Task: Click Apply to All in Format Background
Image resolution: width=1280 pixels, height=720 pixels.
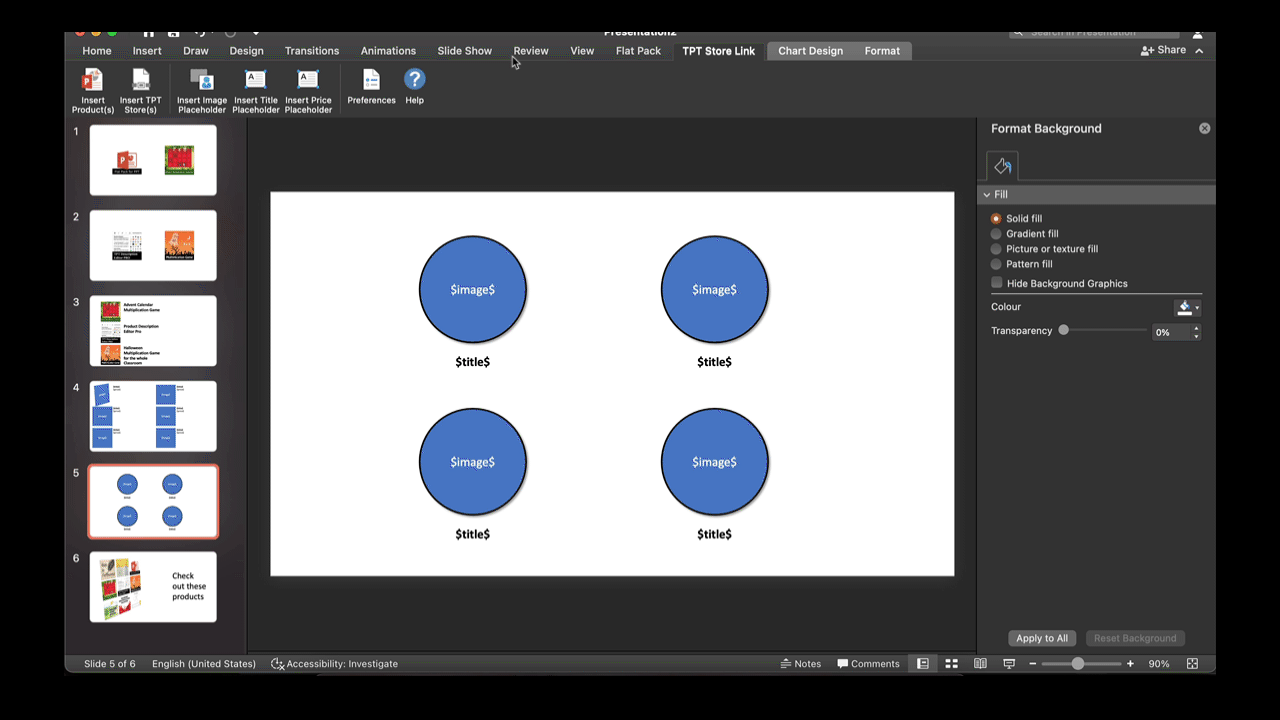Action: point(1042,638)
